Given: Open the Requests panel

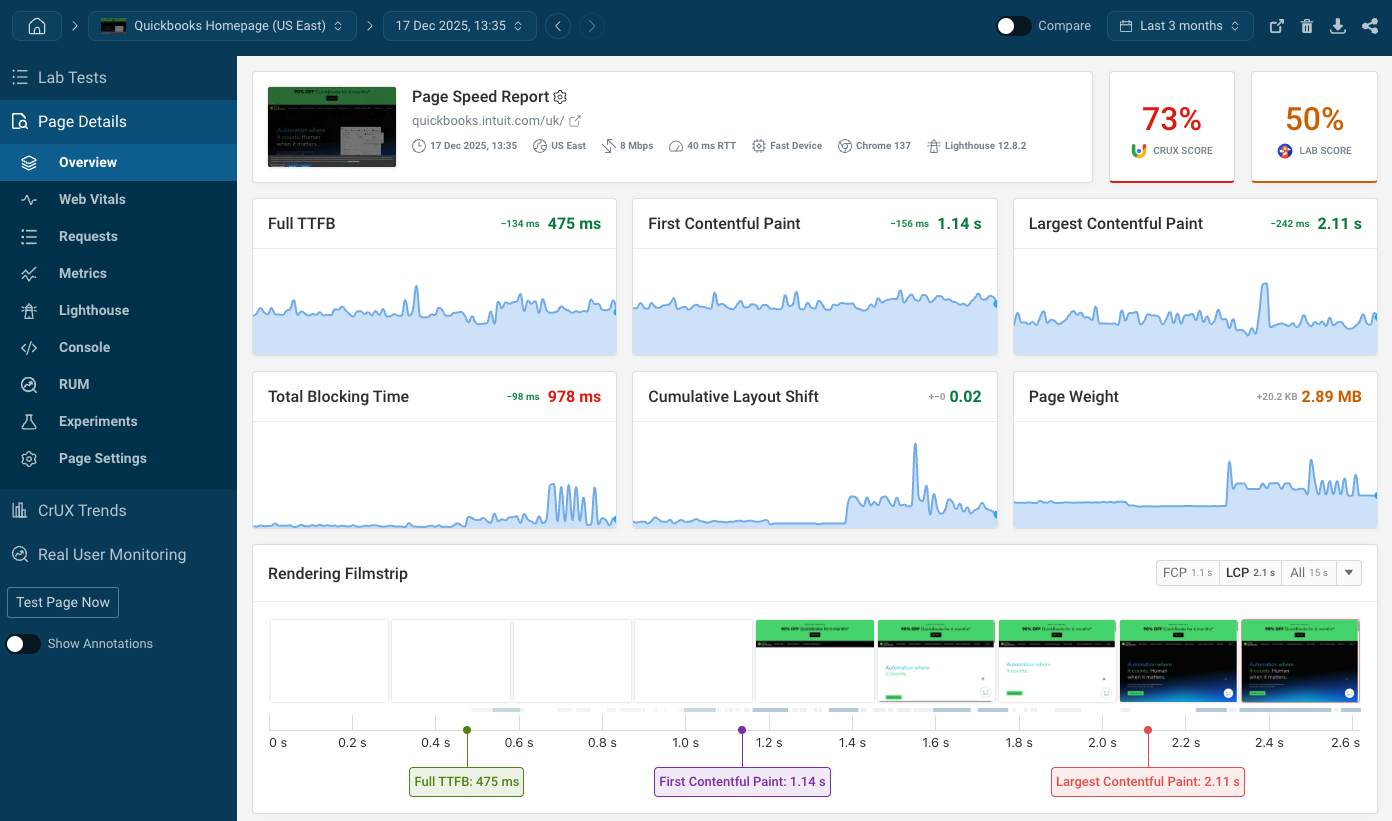Looking at the screenshot, I should point(86,236).
